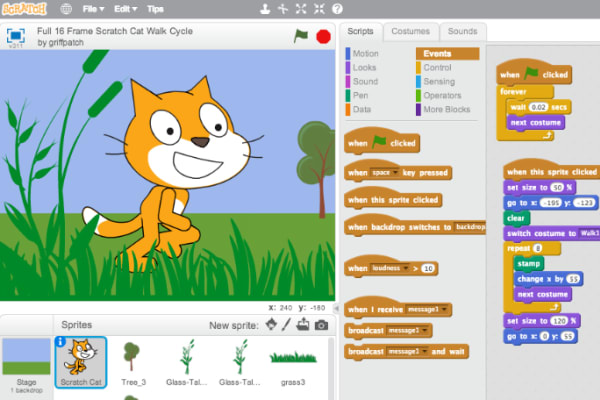The width and height of the screenshot is (600, 400).
Task: Click 'change x by 55' value
Action: coord(573,279)
